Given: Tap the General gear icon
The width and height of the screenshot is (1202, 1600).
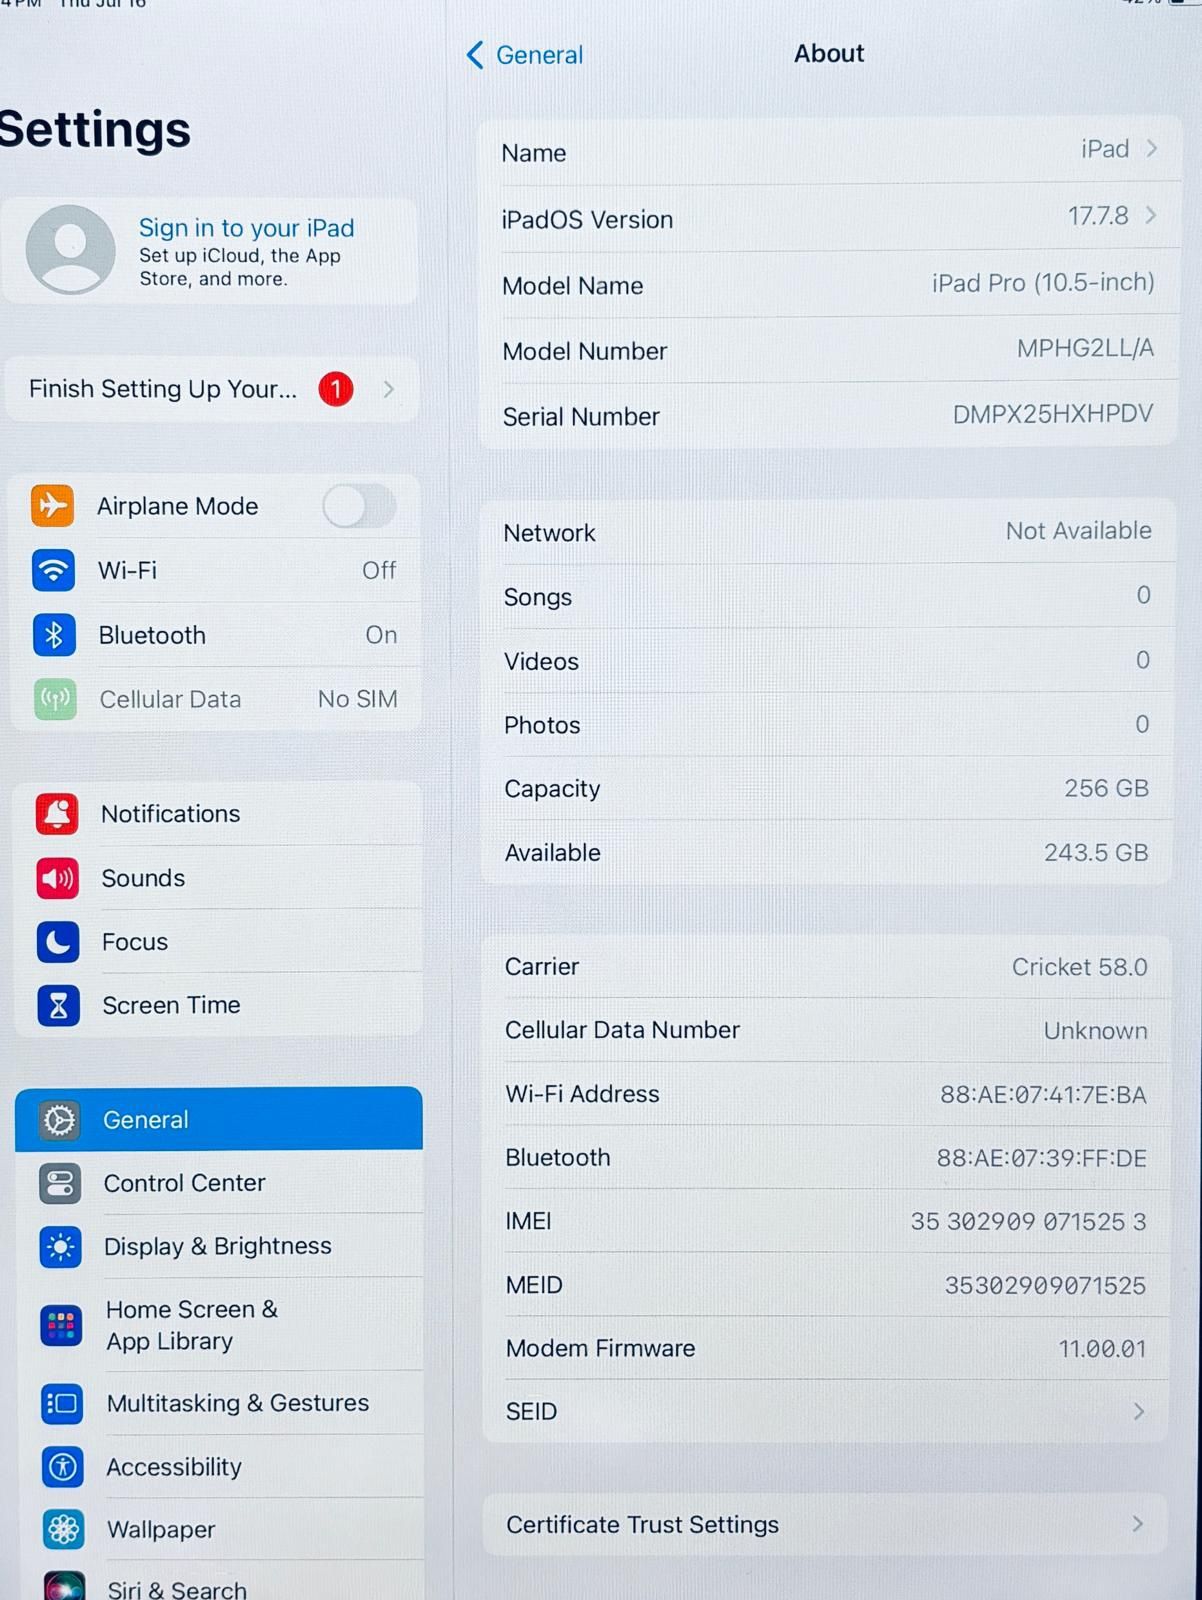Looking at the screenshot, I should point(60,1120).
